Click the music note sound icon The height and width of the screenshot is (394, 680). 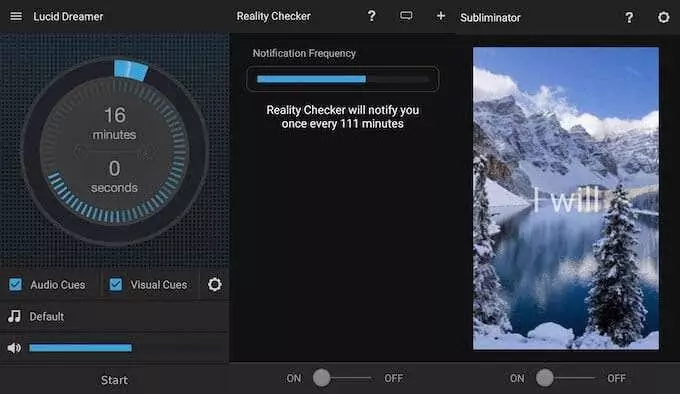click(x=14, y=316)
